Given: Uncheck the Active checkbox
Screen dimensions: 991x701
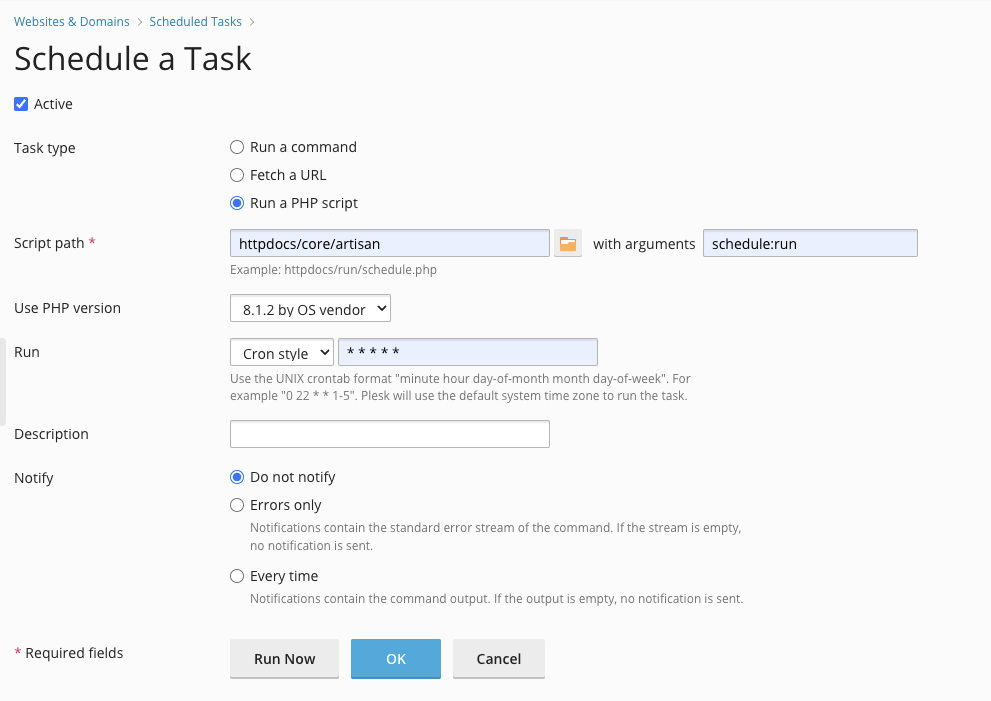Looking at the screenshot, I should [x=21, y=104].
